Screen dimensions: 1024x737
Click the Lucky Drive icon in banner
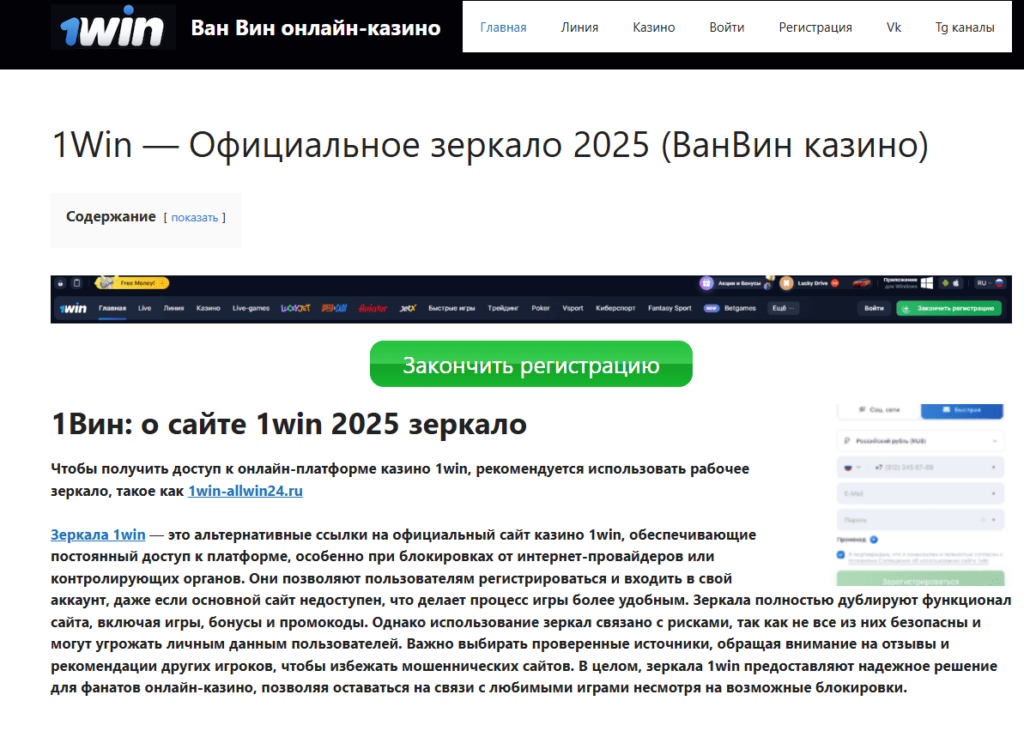coord(786,283)
